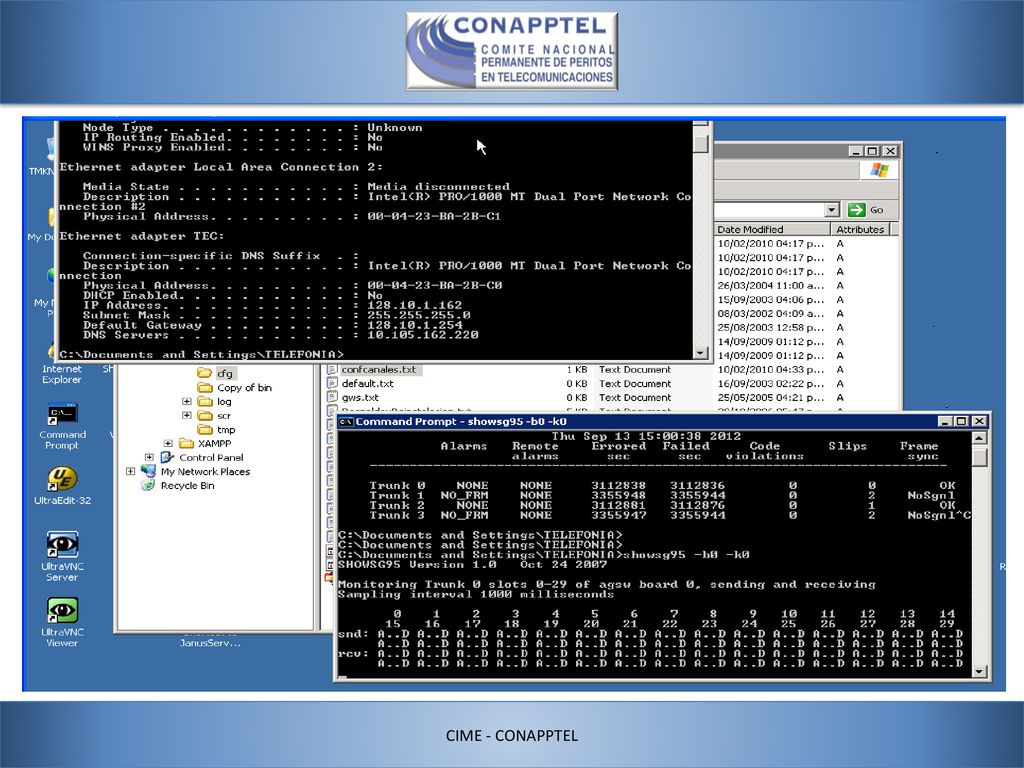Select the gws.txt file icon
1024x768 pixels.
pyautogui.click(x=332, y=398)
